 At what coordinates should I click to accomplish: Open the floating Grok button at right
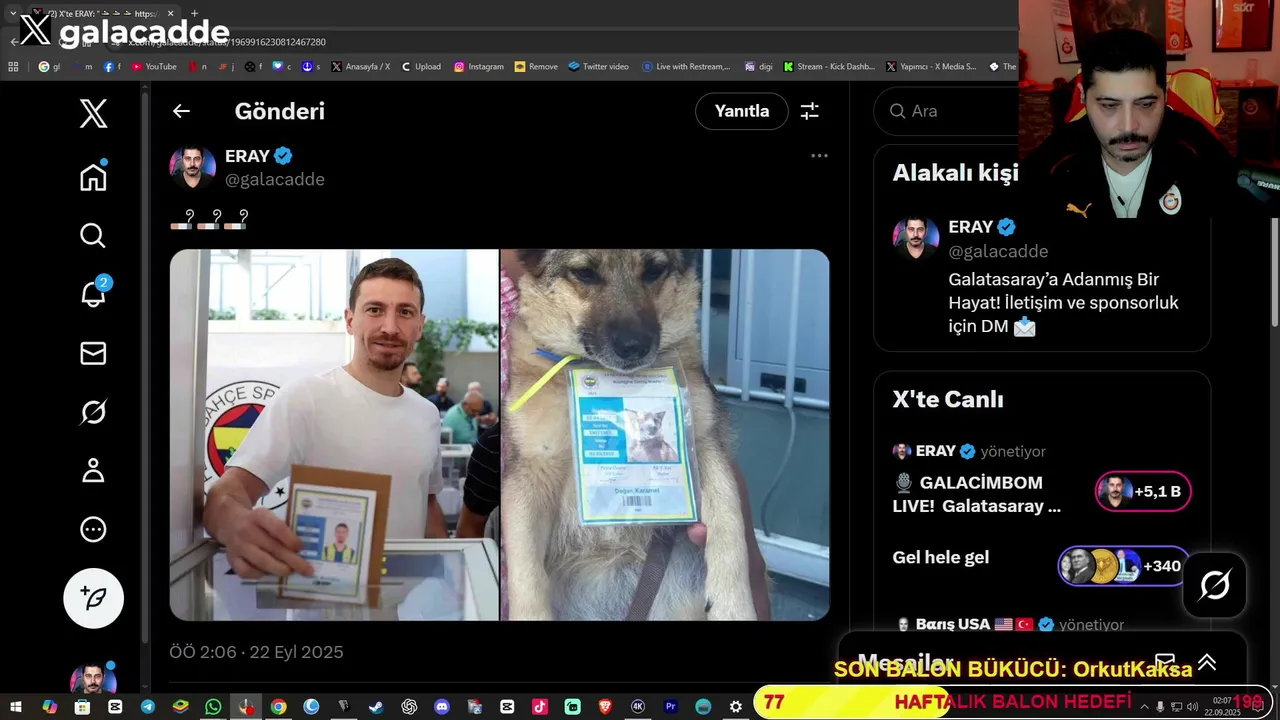point(1214,585)
